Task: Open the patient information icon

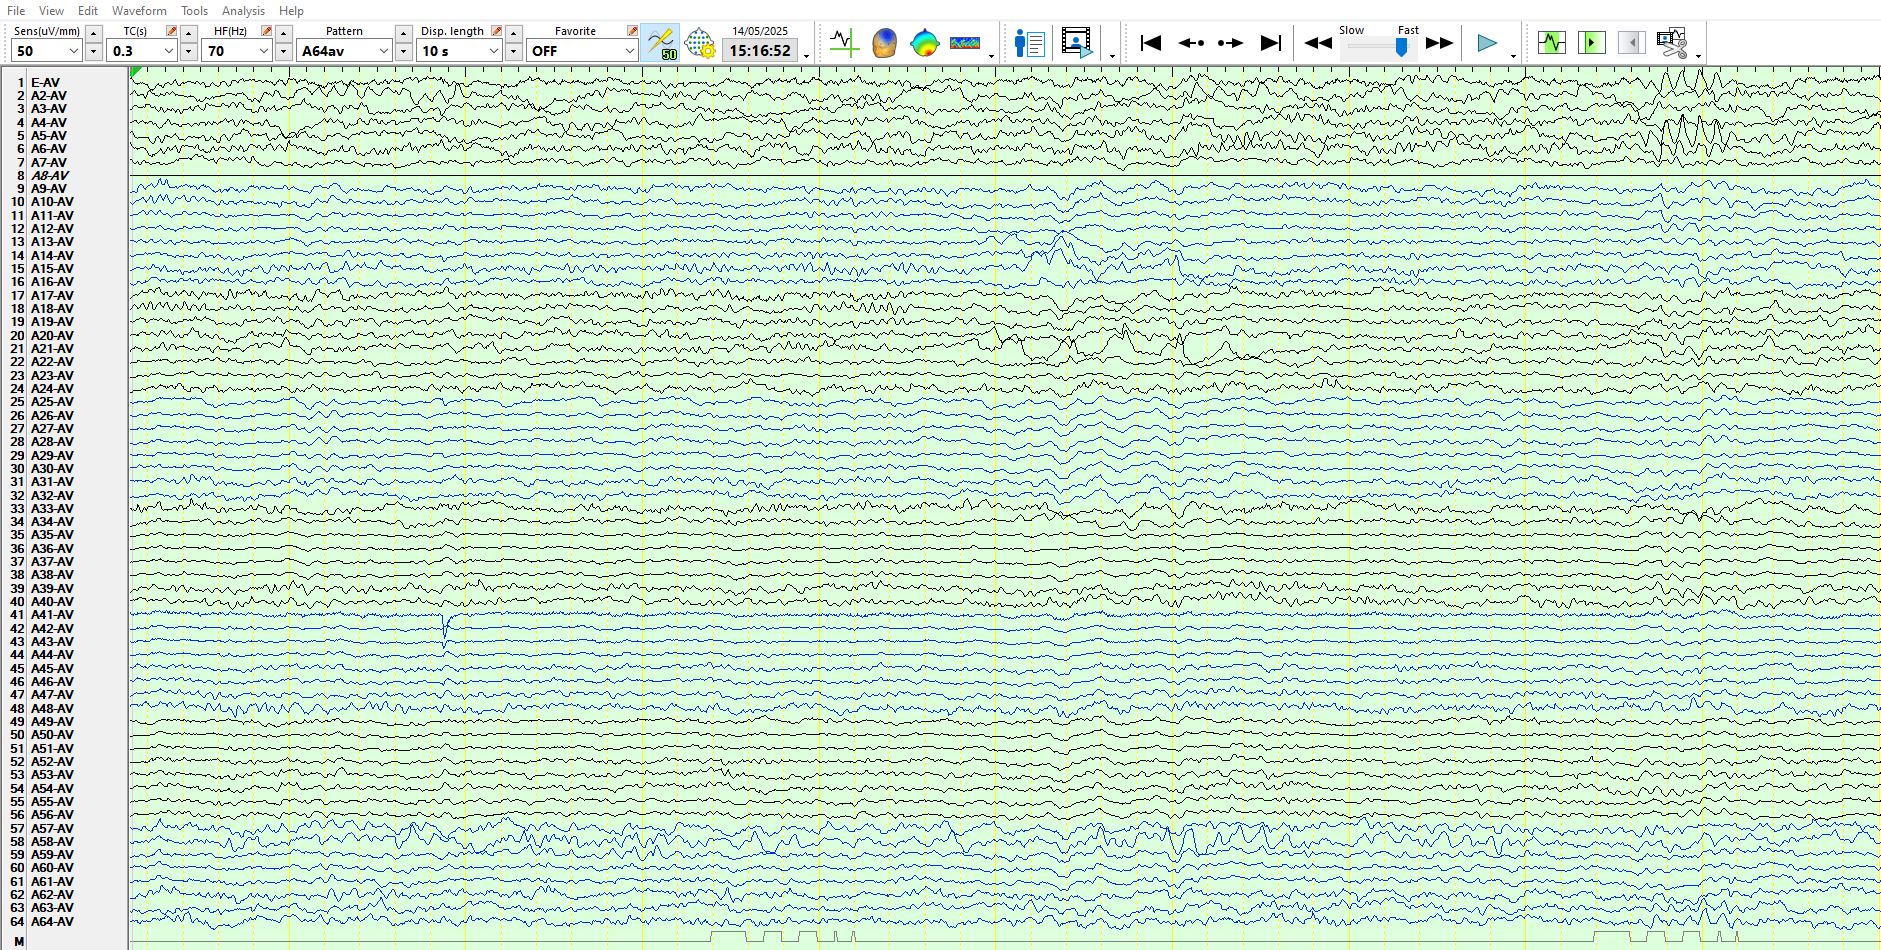Action: point(1029,43)
